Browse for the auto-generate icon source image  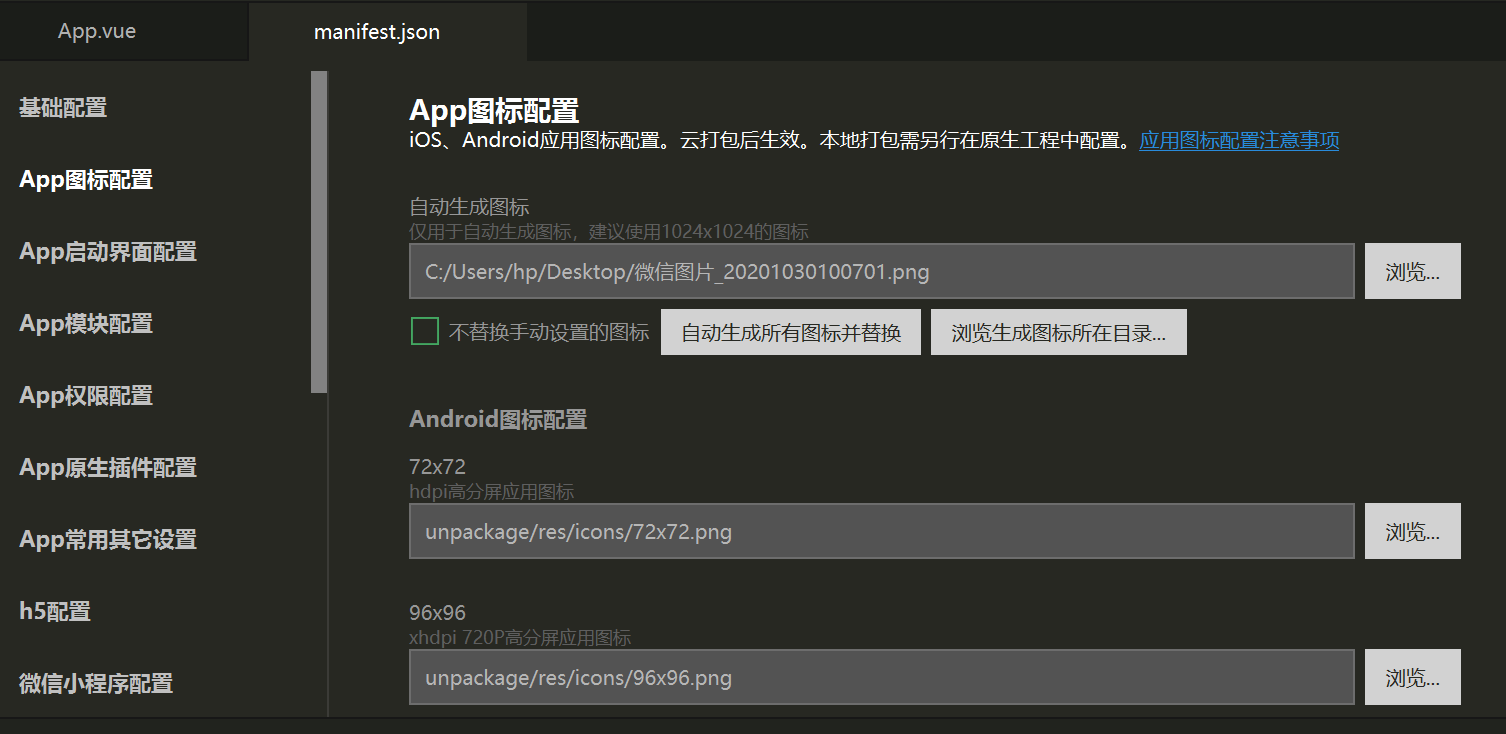coord(1412,270)
